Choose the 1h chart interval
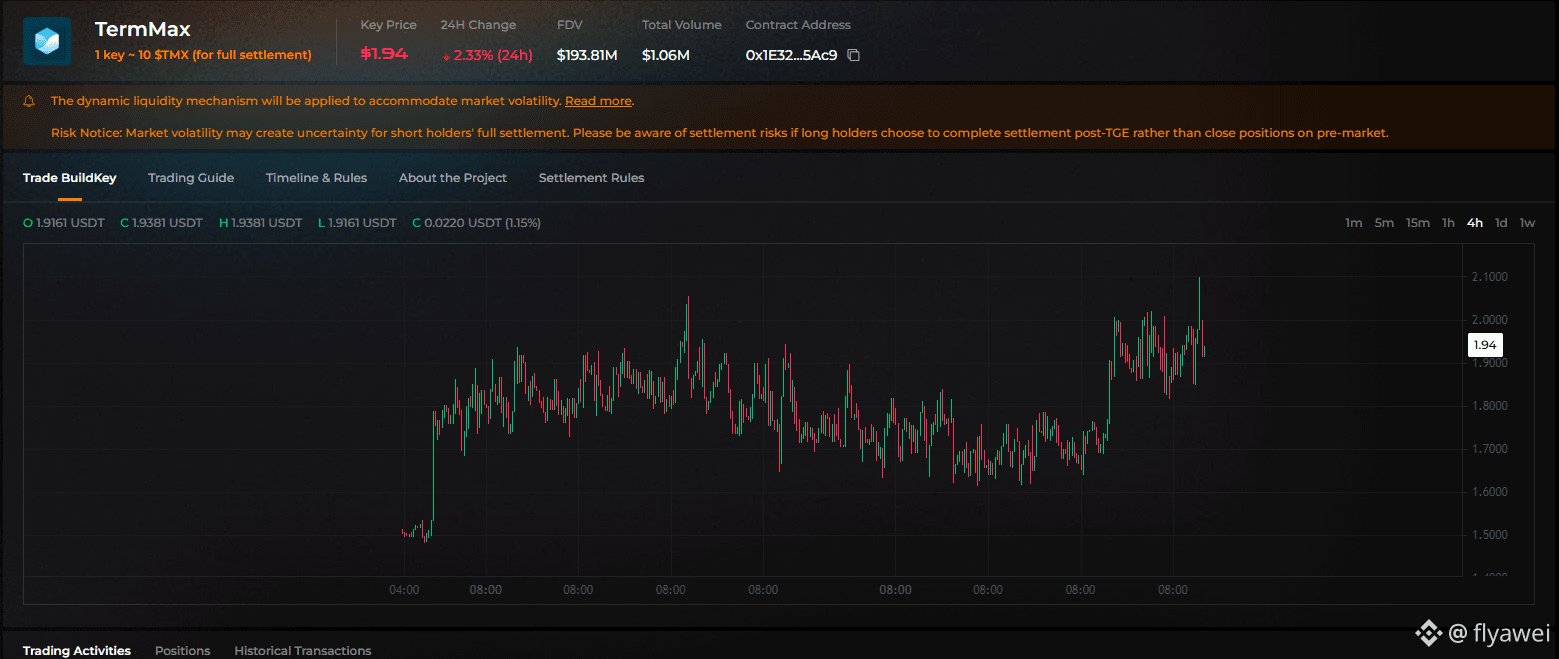 (x=1448, y=223)
